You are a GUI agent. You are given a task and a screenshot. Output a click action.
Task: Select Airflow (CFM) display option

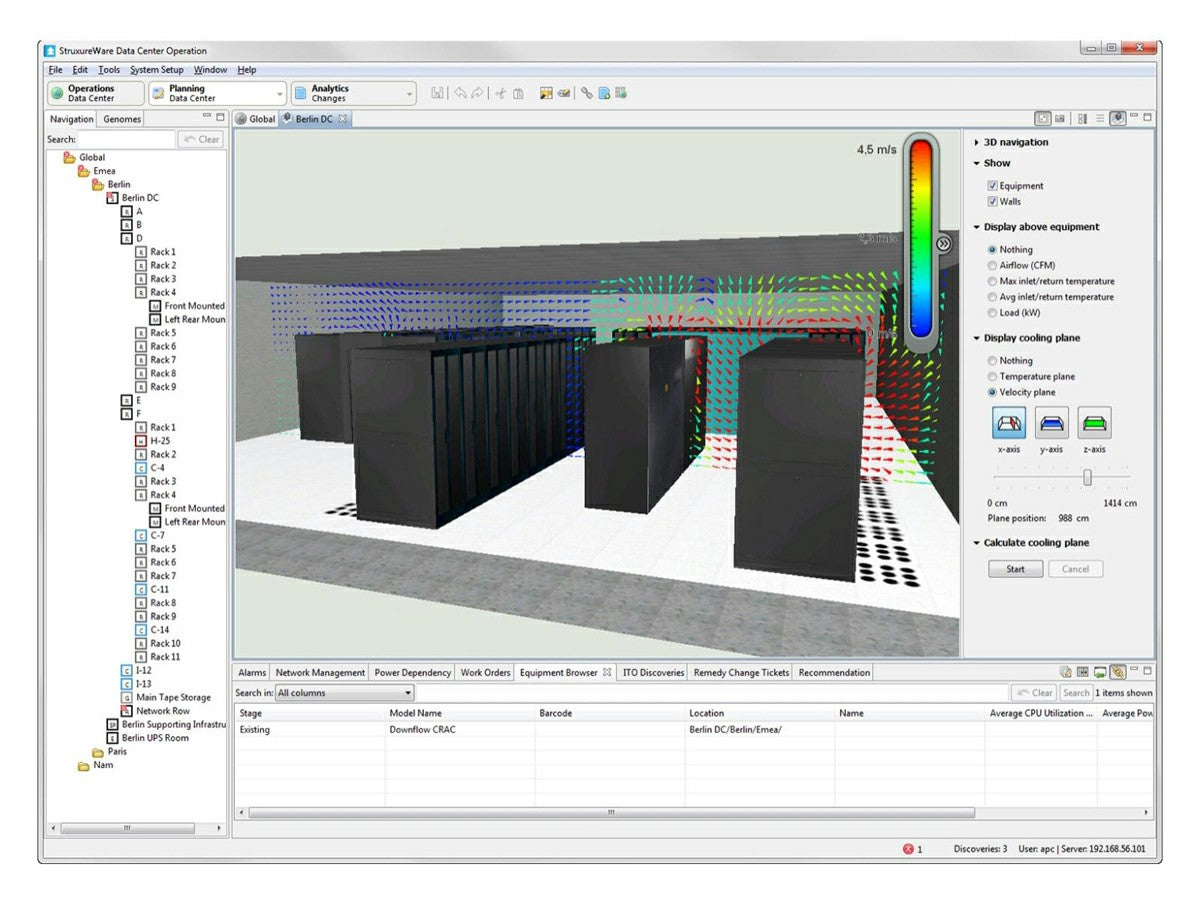[992, 266]
